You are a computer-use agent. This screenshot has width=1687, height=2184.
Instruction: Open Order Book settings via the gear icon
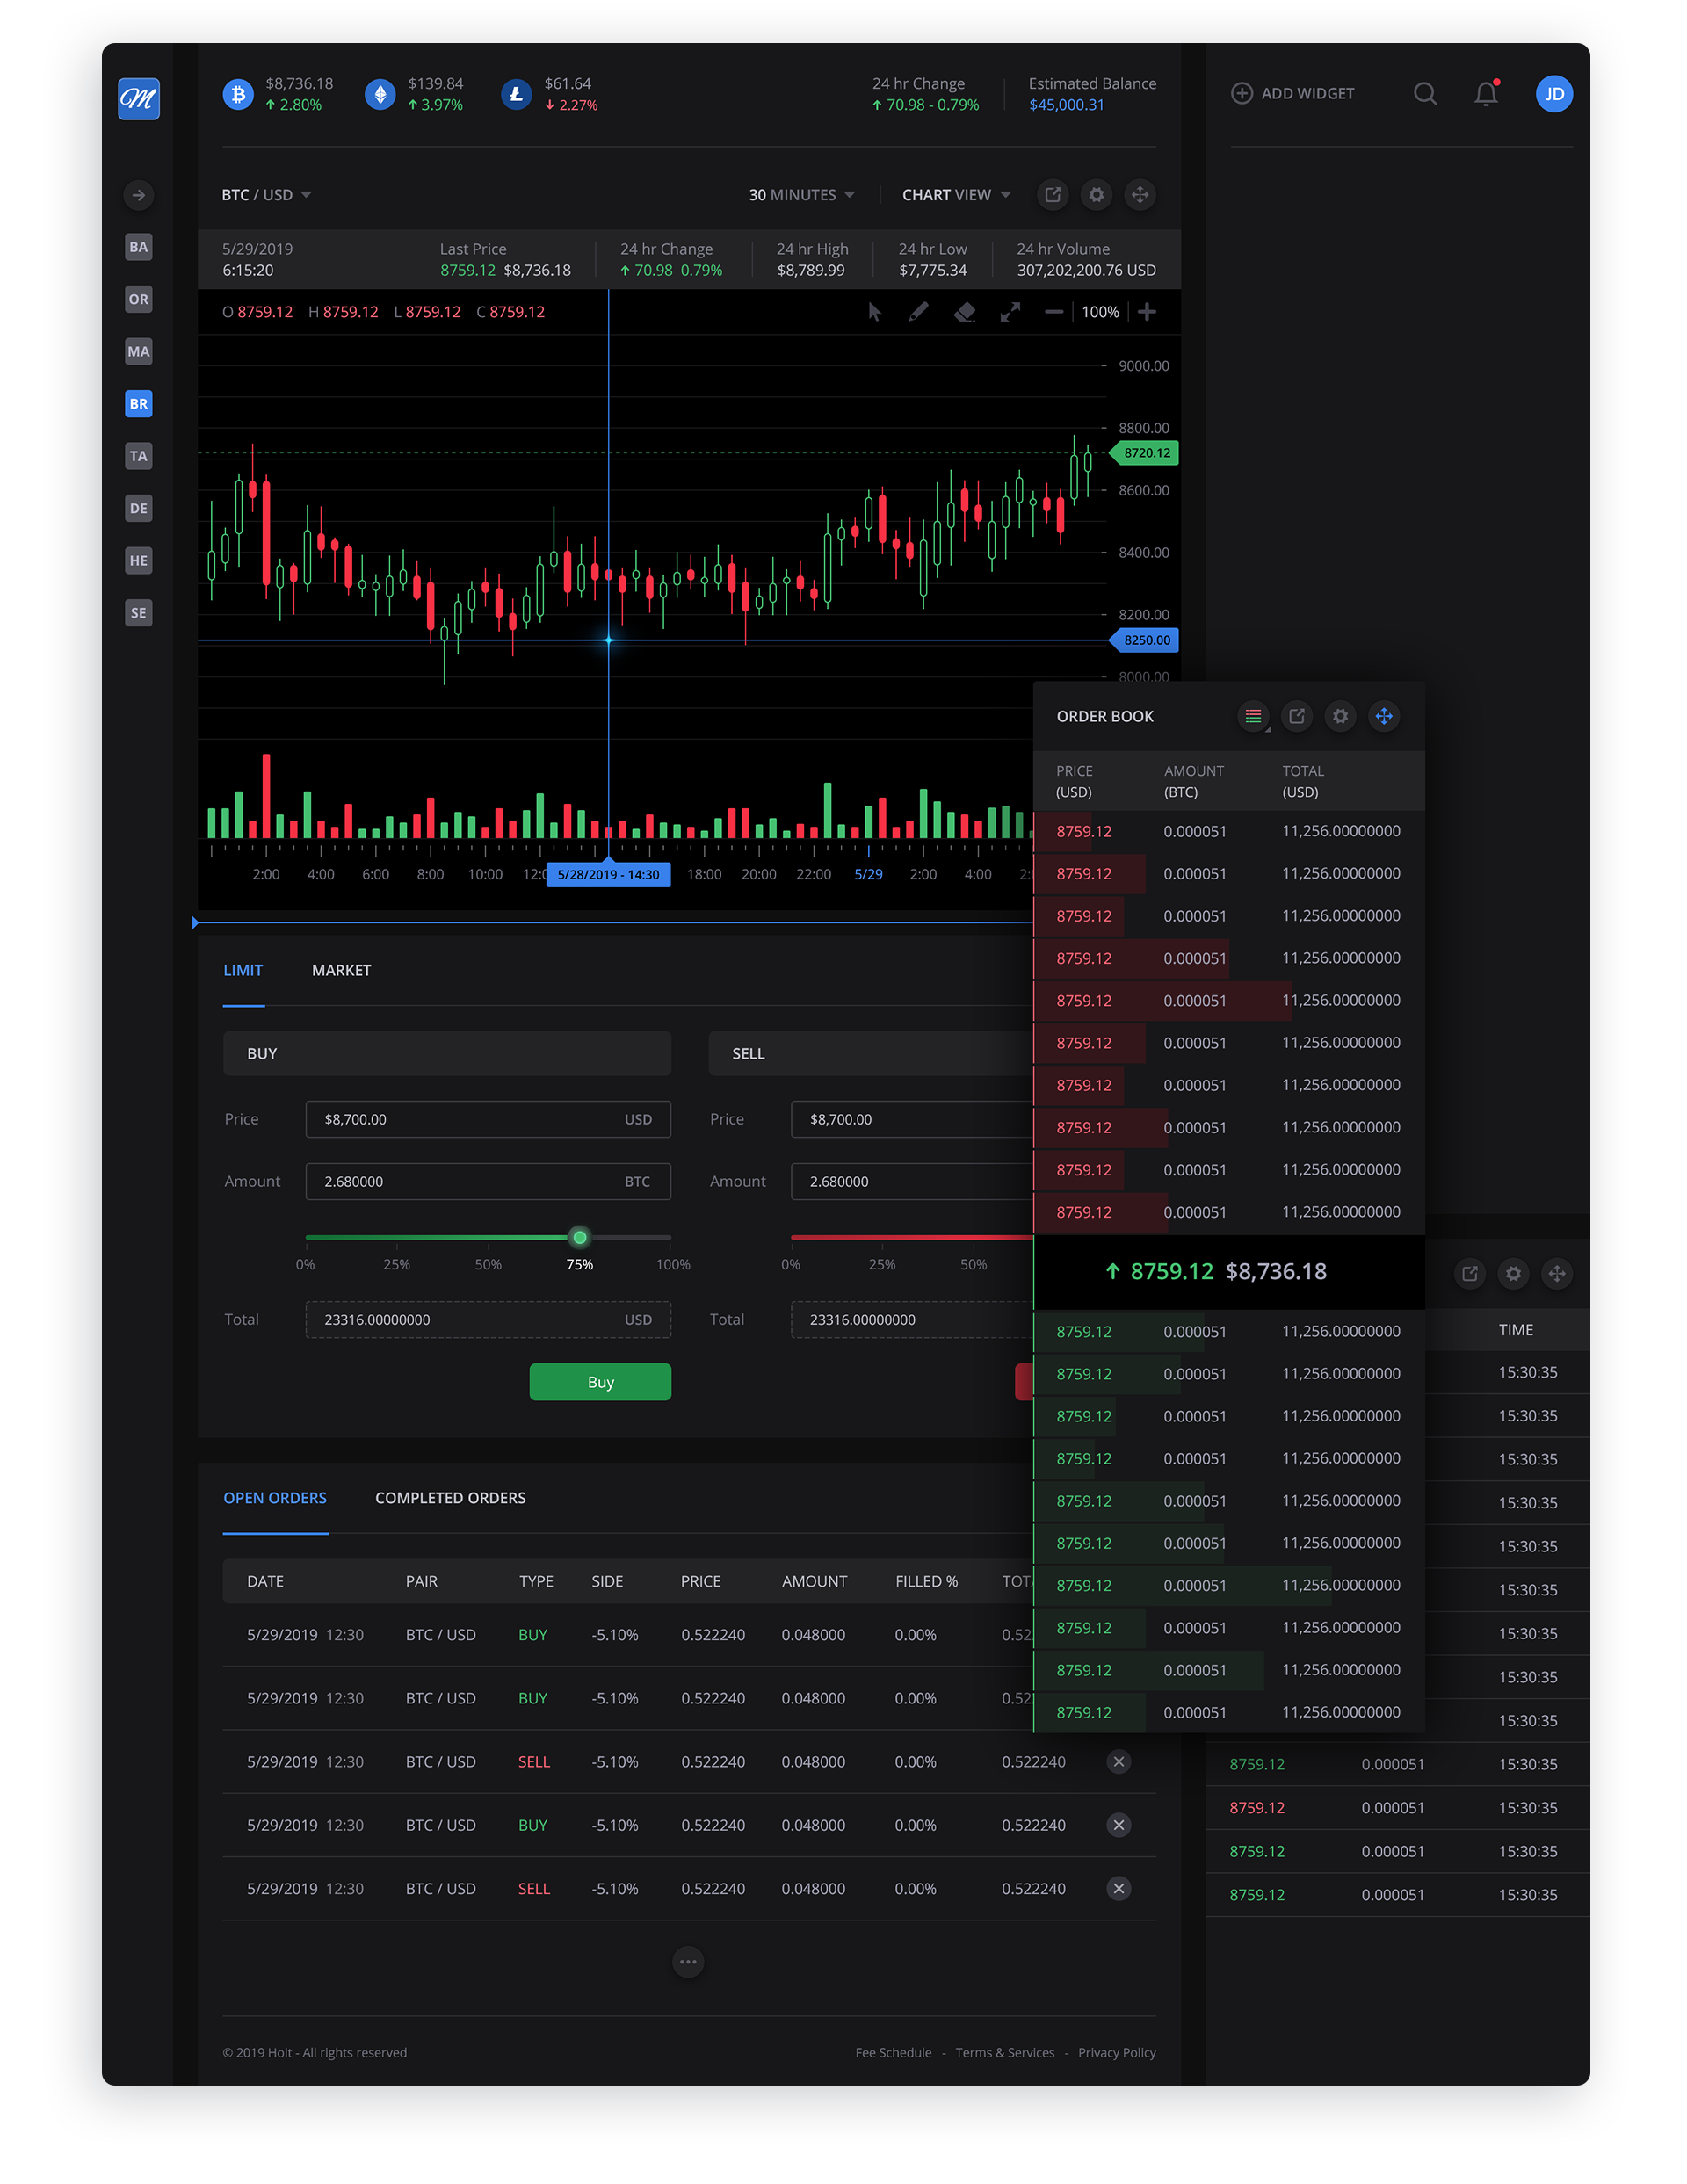pyautogui.click(x=1340, y=716)
